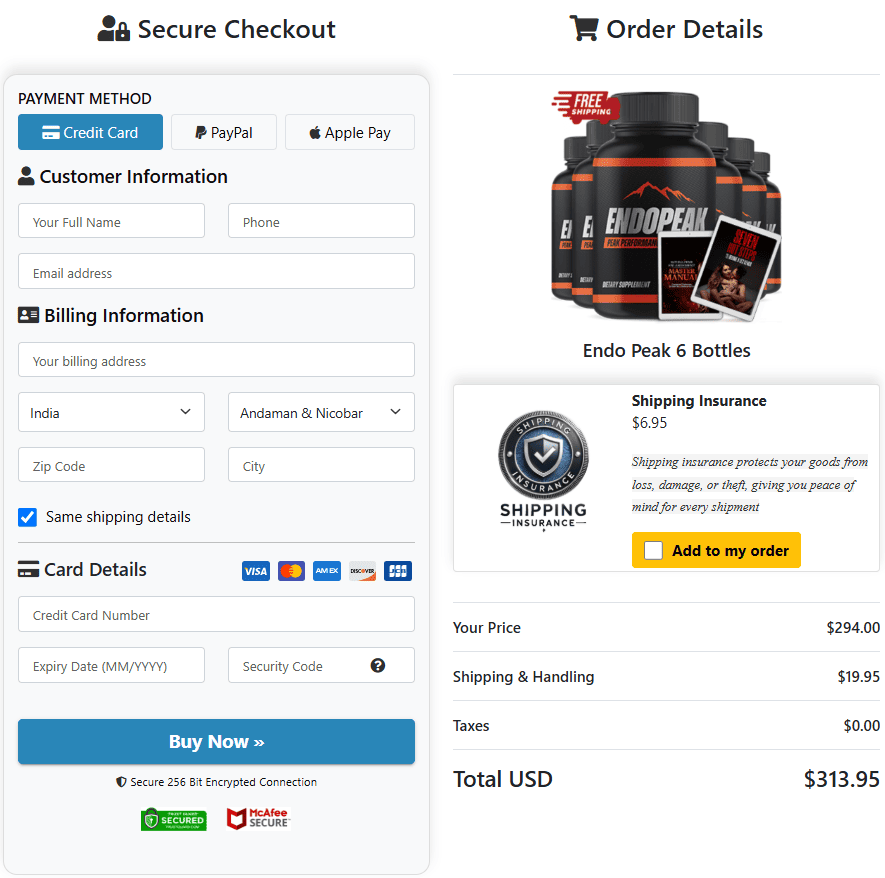Select Credit Card as payment method
The width and height of the screenshot is (885, 878).
90,131
